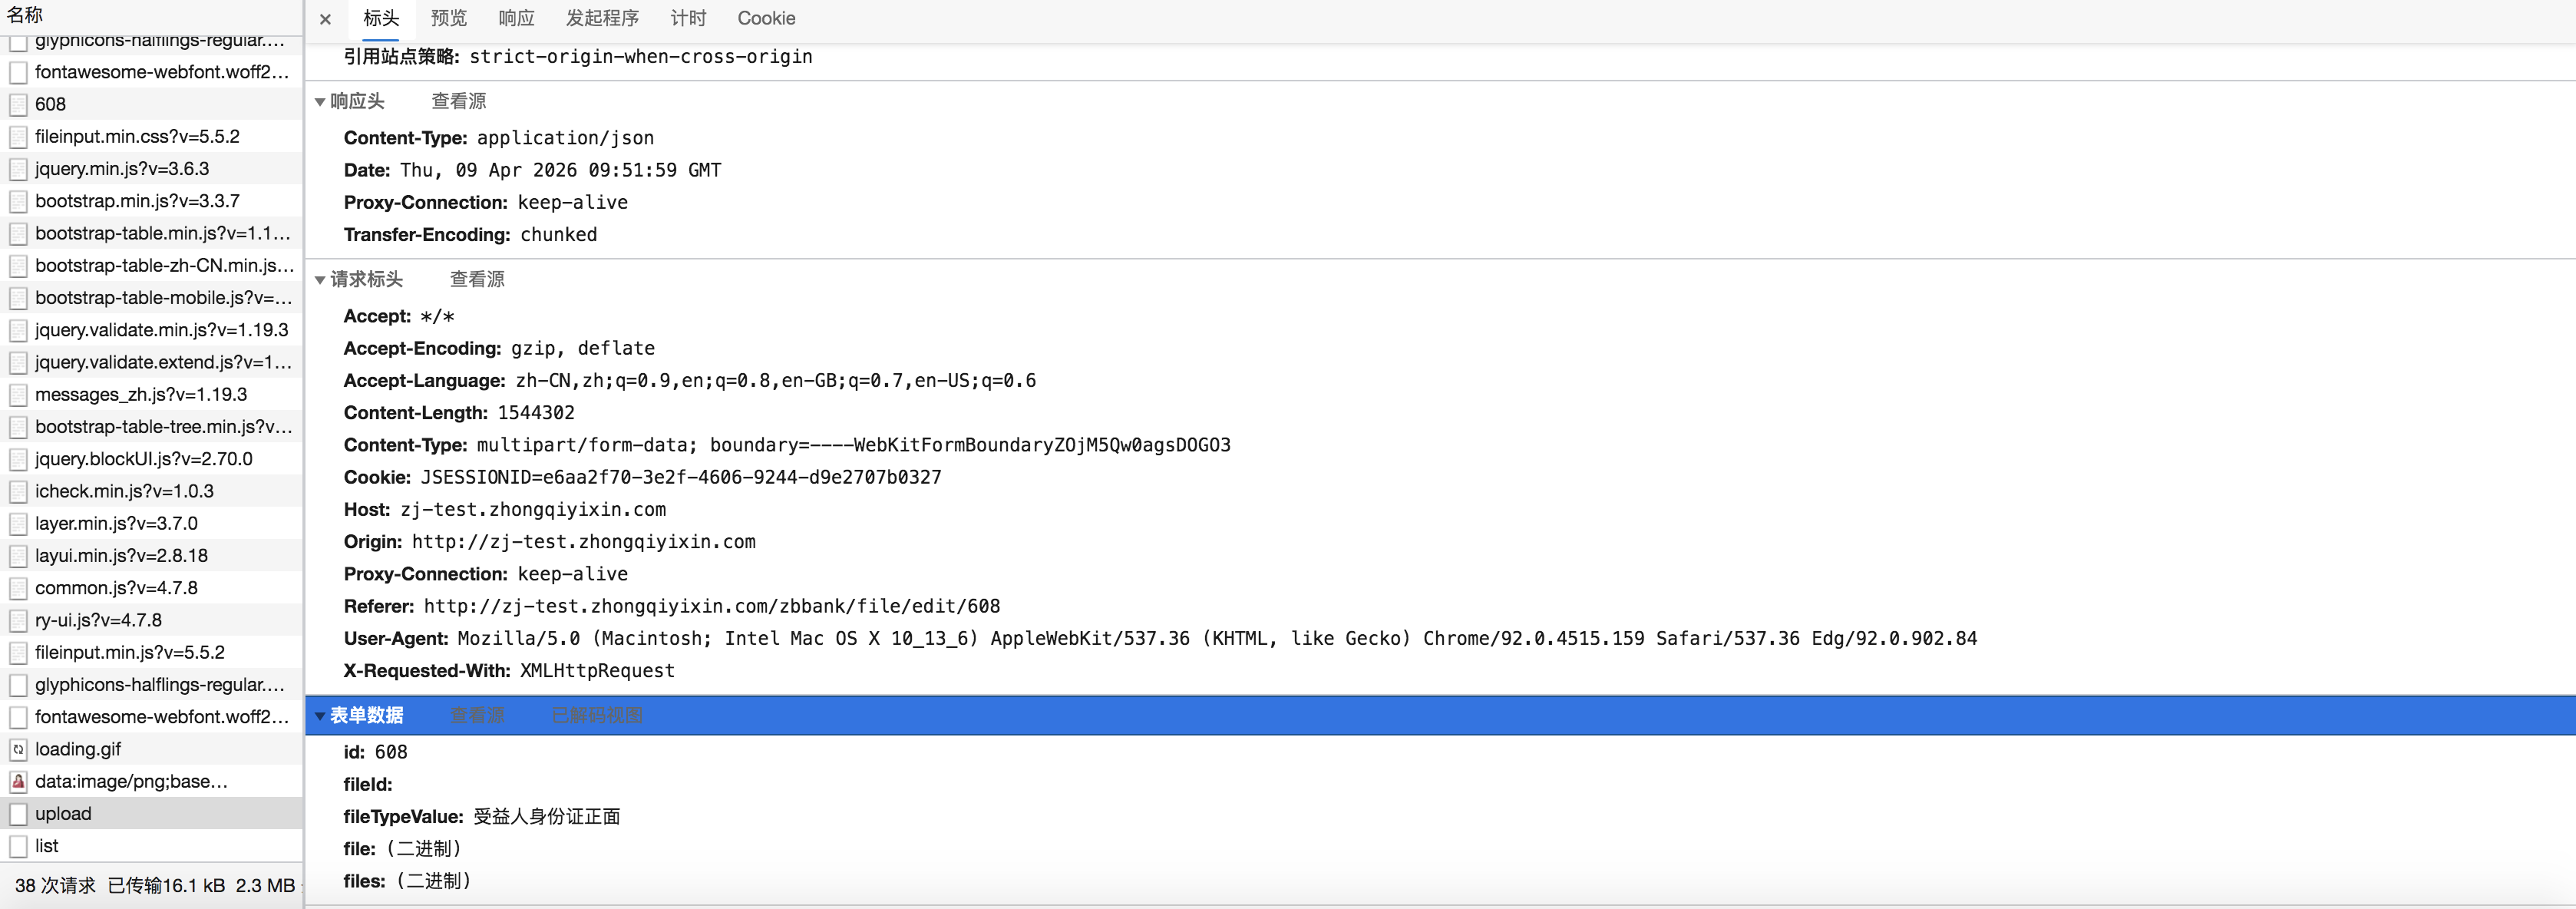Click 查看源 next to 响应头
The height and width of the screenshot is (909, 2576).
(458, 102)
